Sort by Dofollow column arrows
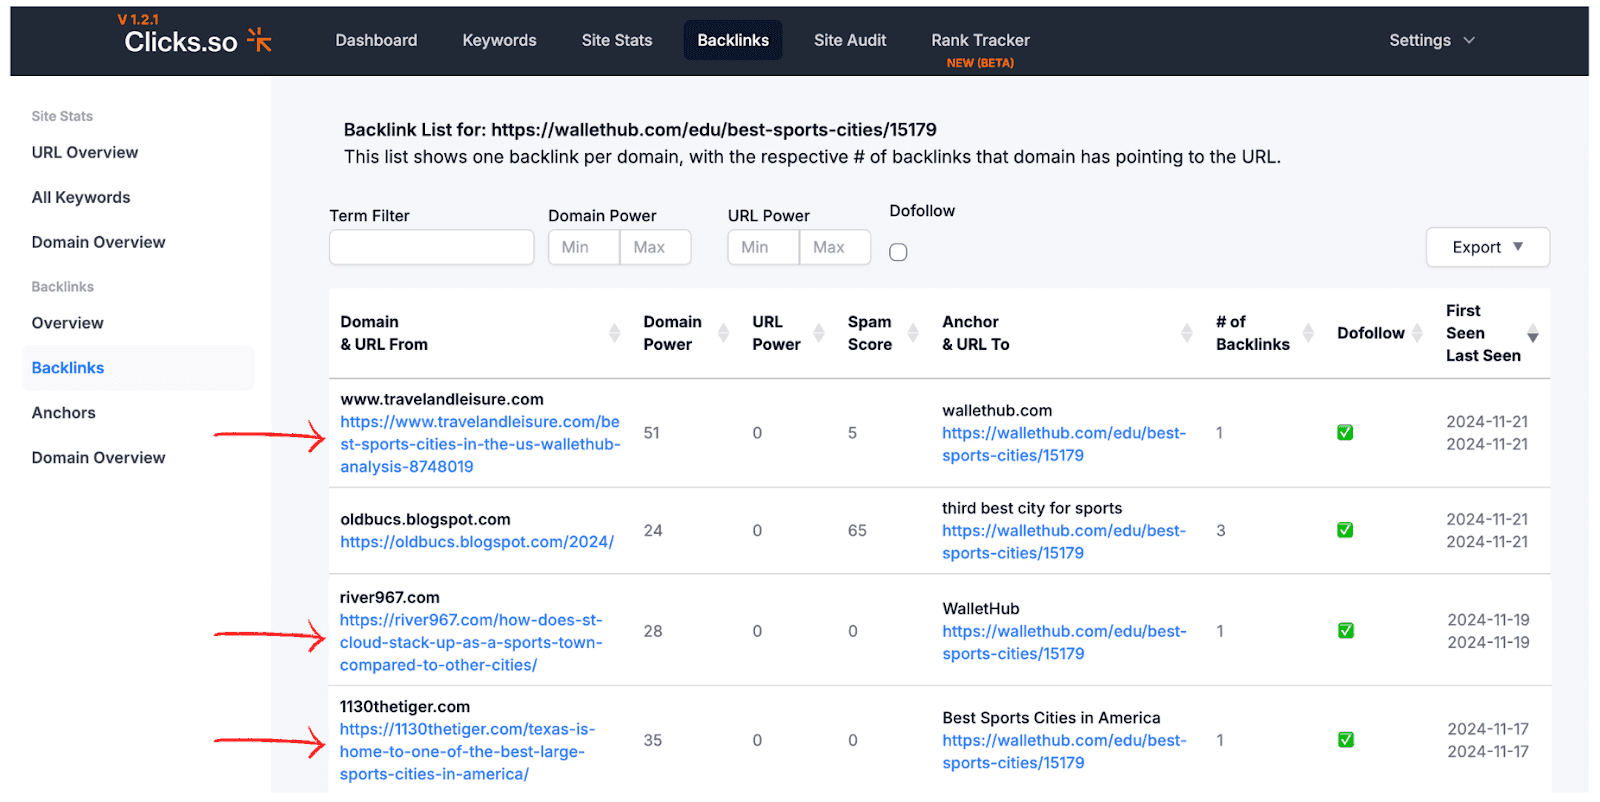Screen dimensions: 1600x802 pos(1417,333)
